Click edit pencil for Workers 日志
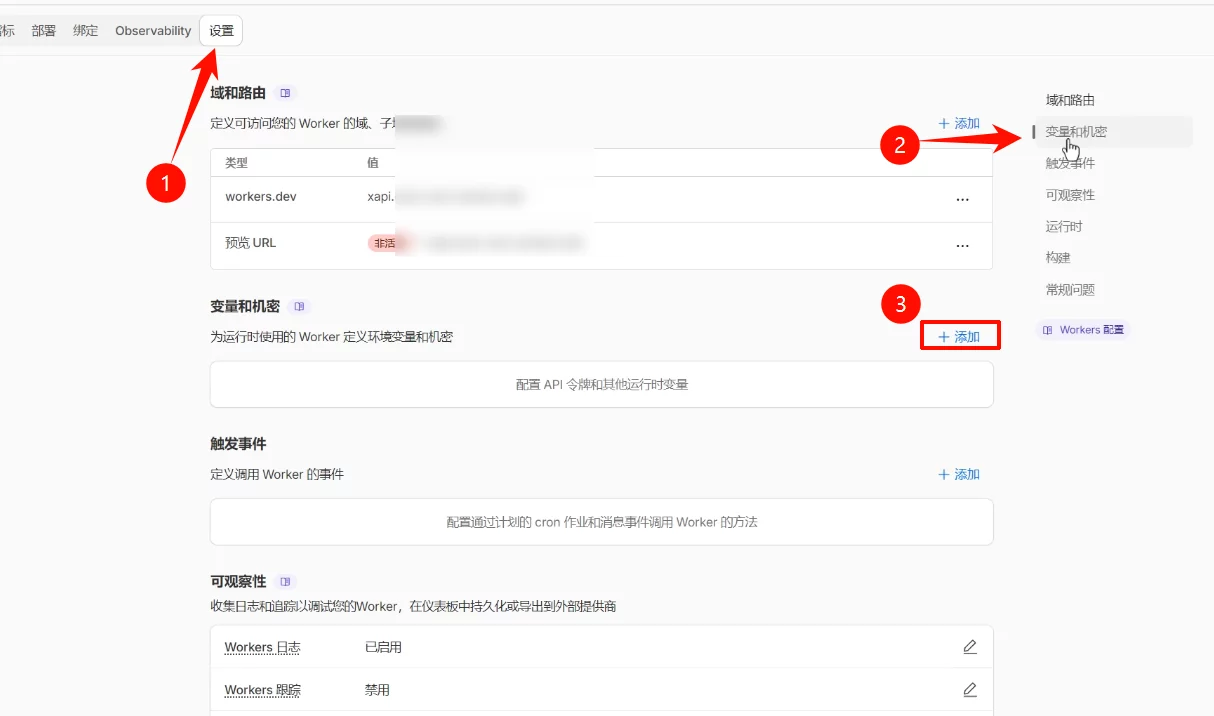The width and height of the screenshot is (1214, 716). [969, 647]
